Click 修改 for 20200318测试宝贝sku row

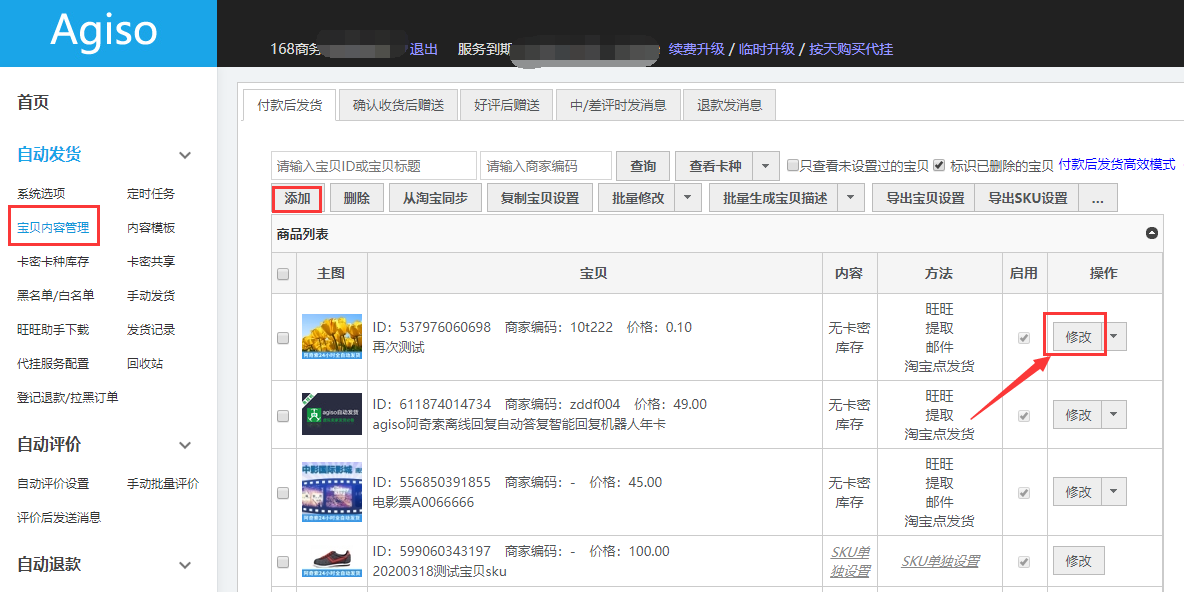[1078, 561]
